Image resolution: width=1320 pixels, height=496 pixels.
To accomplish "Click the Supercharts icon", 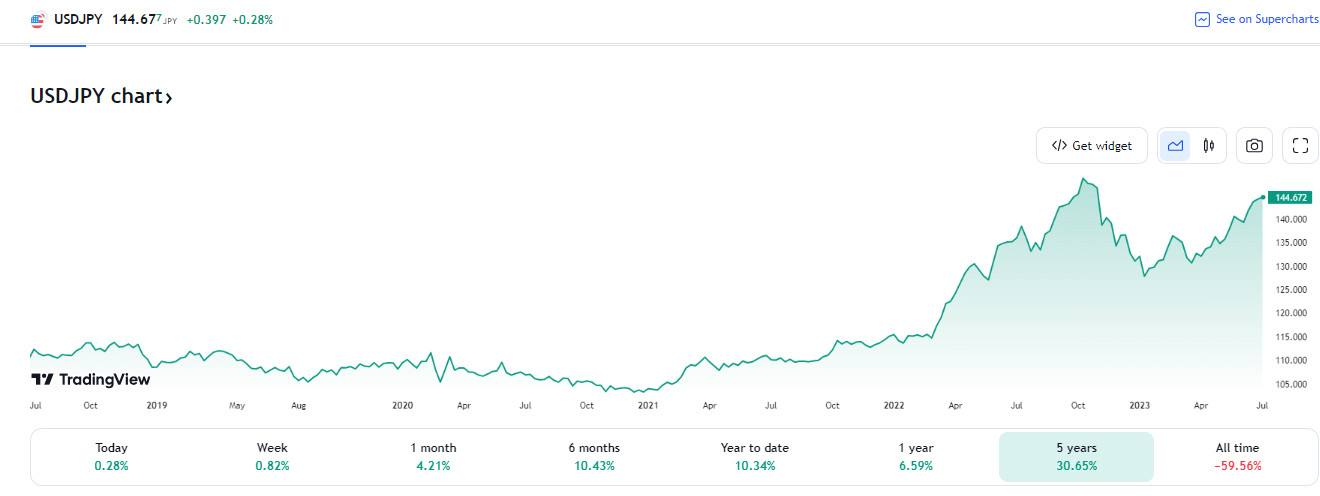I will 1203,19.
